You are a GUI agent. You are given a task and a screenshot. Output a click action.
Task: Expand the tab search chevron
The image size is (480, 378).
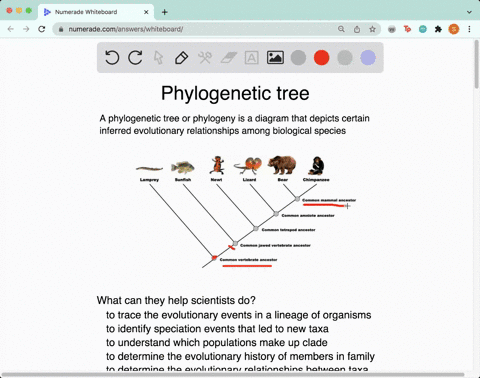469,12
